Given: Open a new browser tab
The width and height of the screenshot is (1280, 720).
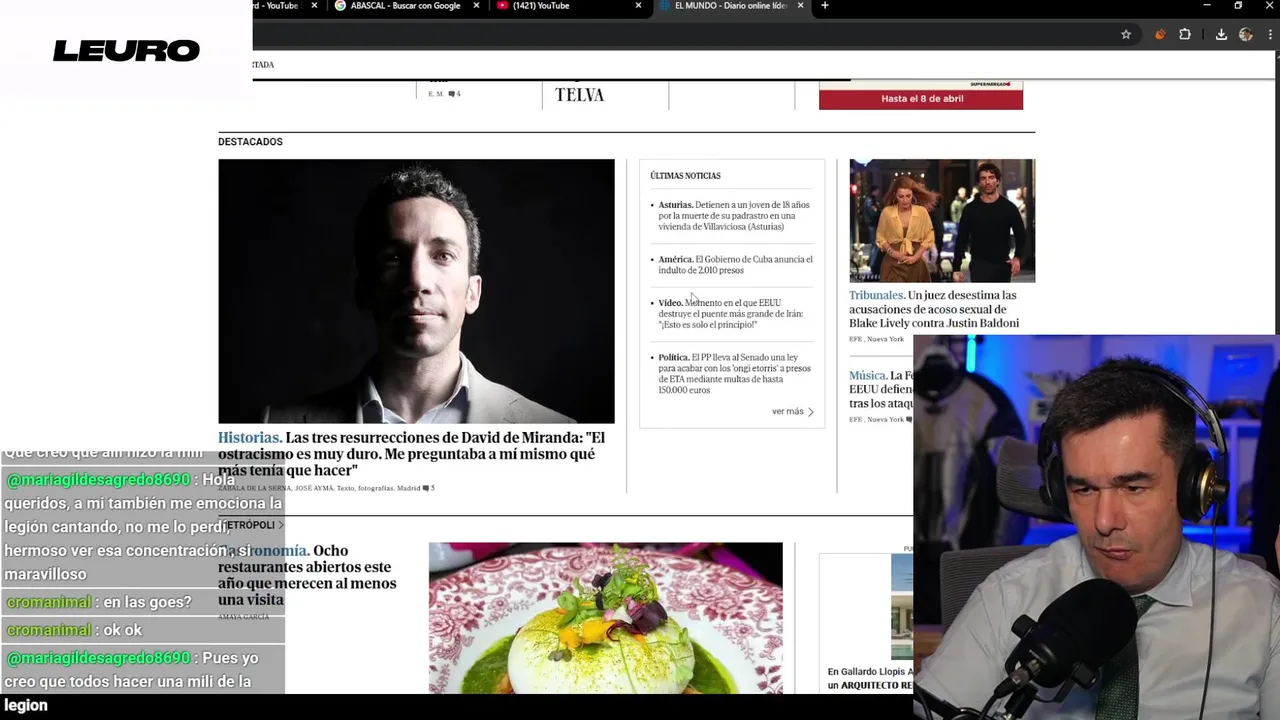Looking at the screenshot, I should [824, 6].
